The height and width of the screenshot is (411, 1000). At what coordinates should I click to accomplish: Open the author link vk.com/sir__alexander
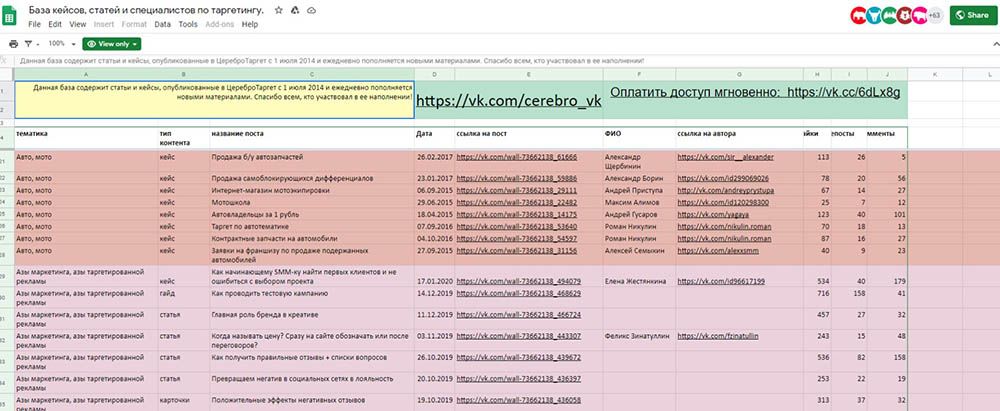726,157
